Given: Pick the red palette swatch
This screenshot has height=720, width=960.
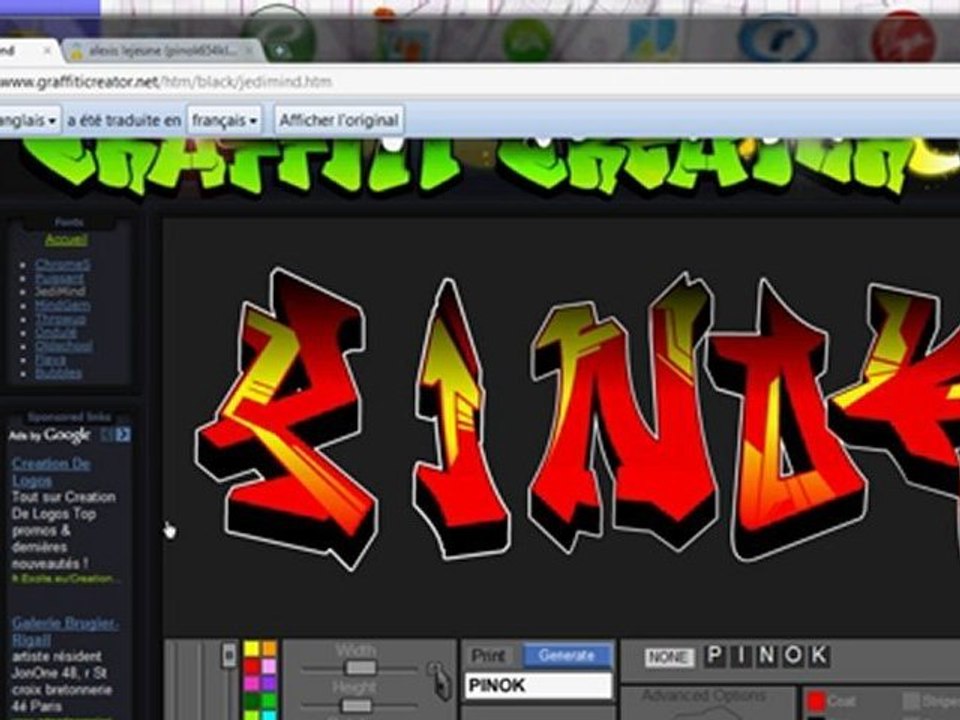Looking at the screenshot, I should [x=252, y=666].
